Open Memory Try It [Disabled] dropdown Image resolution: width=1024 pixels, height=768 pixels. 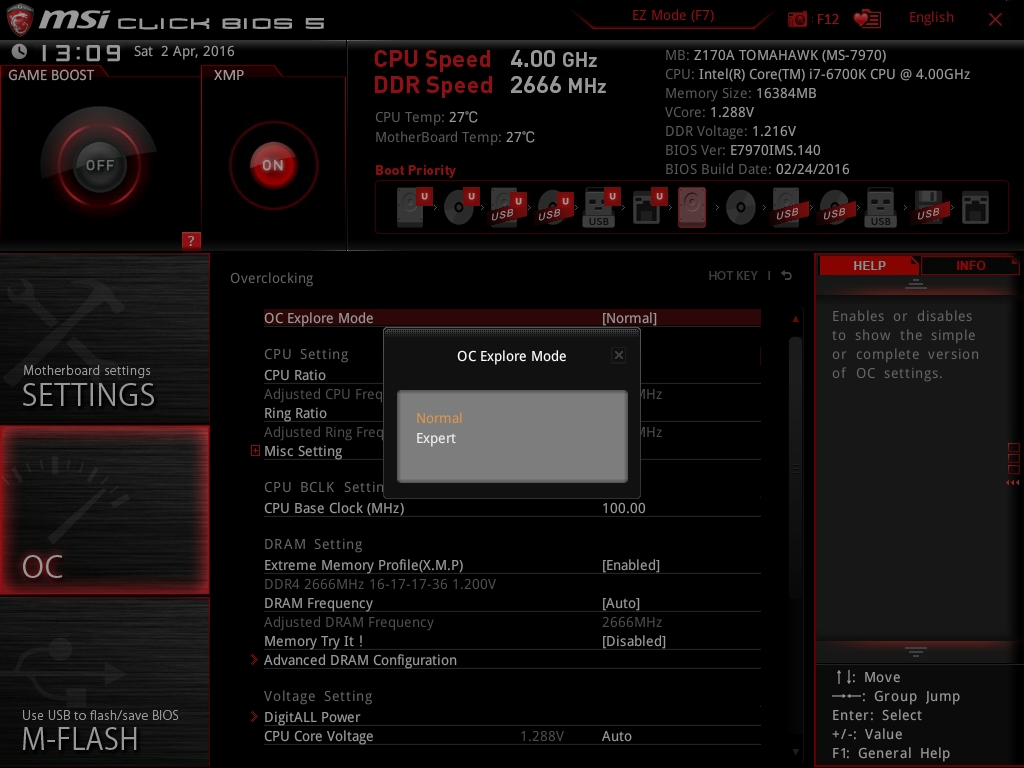(633, 641)
